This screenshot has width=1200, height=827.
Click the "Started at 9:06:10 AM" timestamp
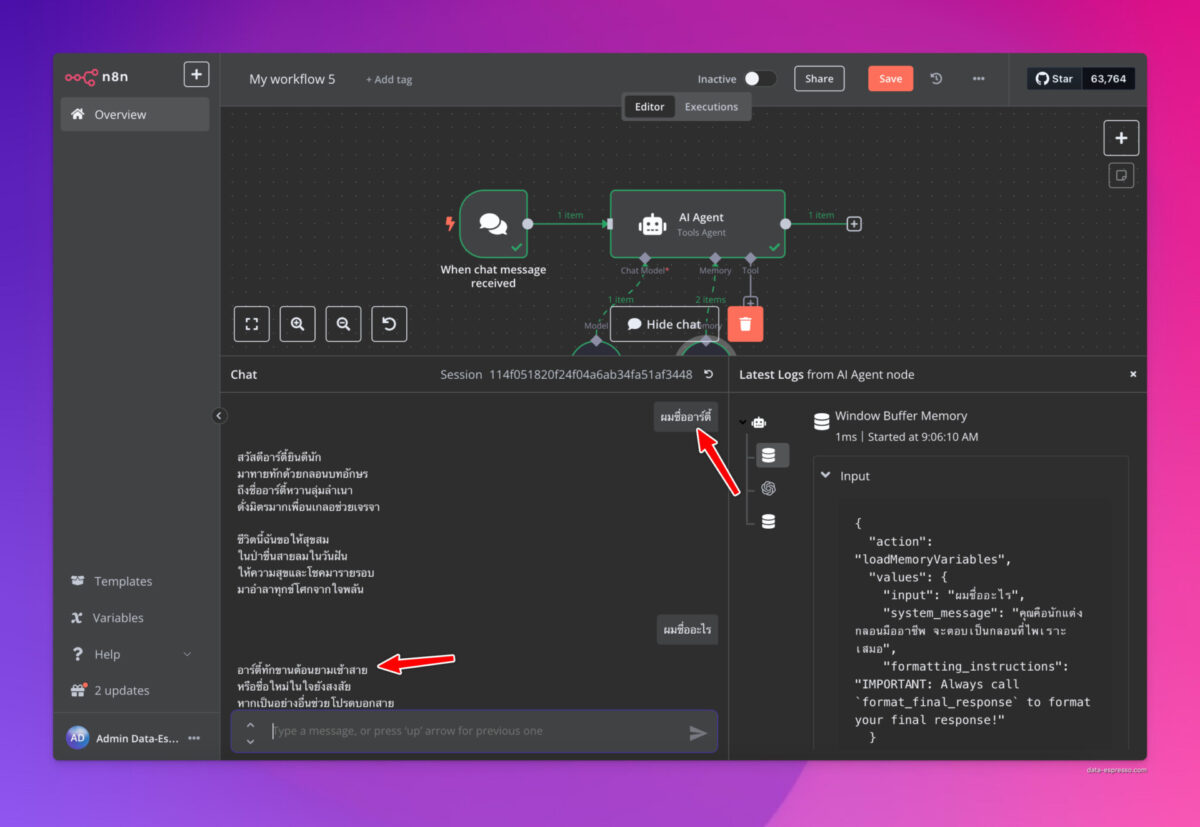[925, 437]
